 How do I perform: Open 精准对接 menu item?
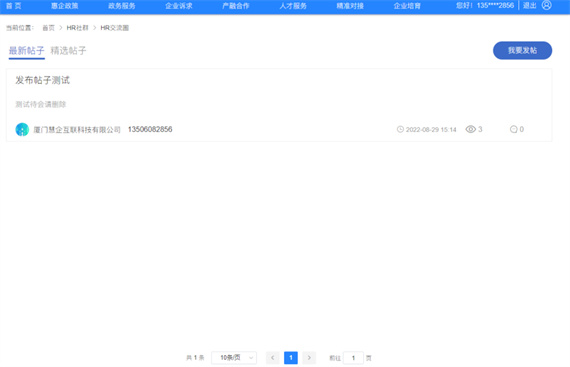click(x=350, y=6)
